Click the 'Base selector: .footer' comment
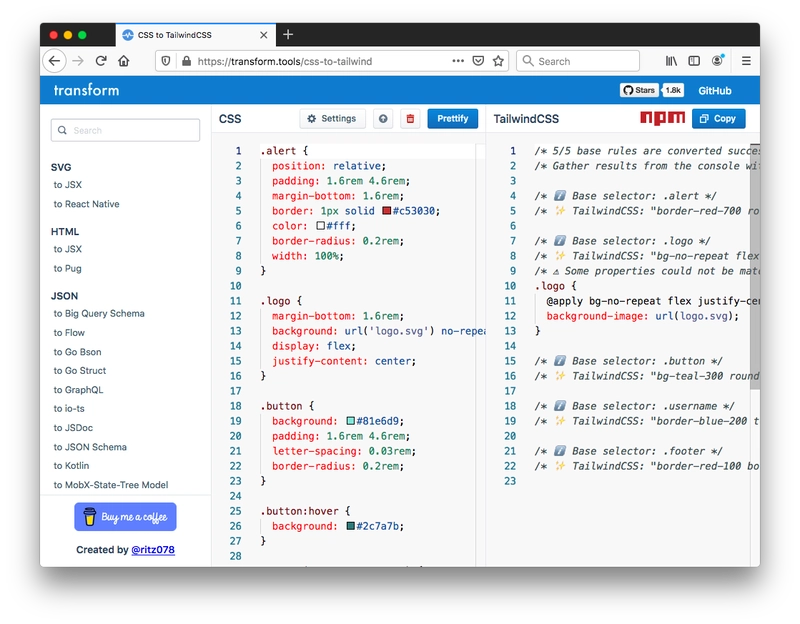The image size is (800, 624). [x=629, y=451]
